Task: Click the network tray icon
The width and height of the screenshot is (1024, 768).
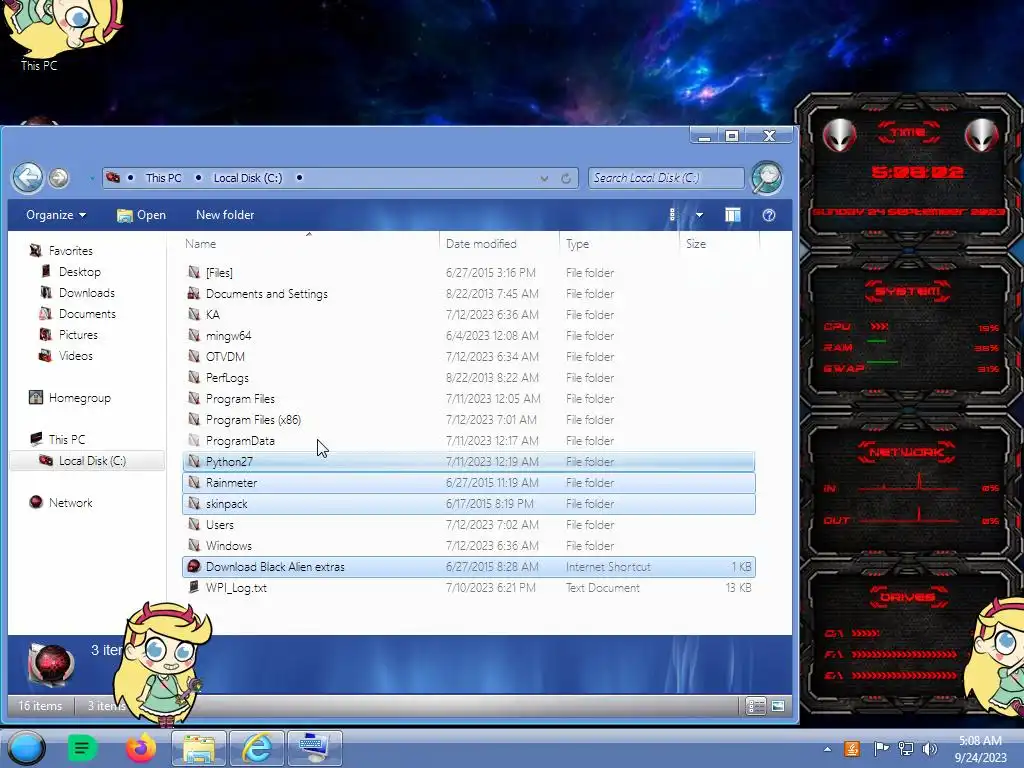Action: coord(906,749)
